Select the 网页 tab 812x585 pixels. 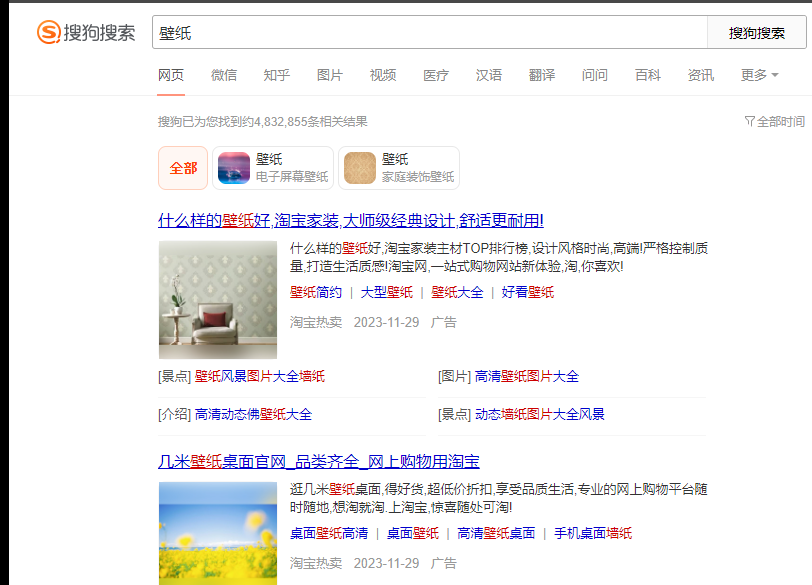click(x=171, y=75)
